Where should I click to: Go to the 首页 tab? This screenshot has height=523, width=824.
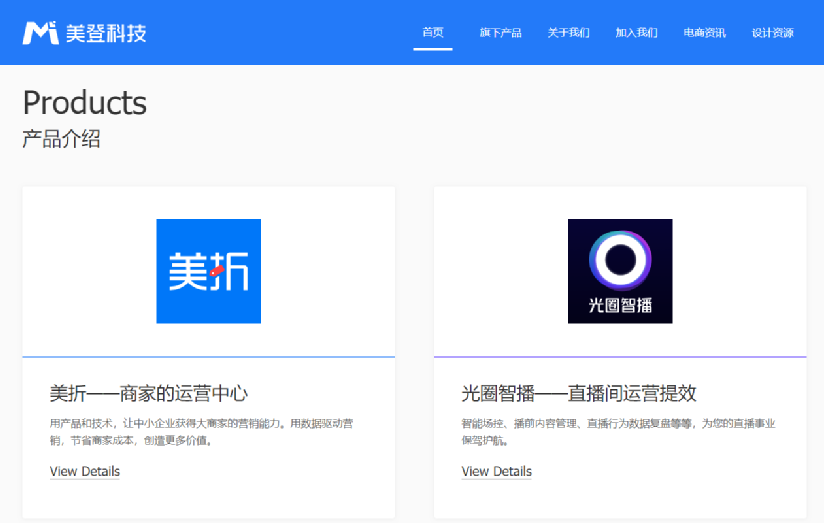pos(433,32)
